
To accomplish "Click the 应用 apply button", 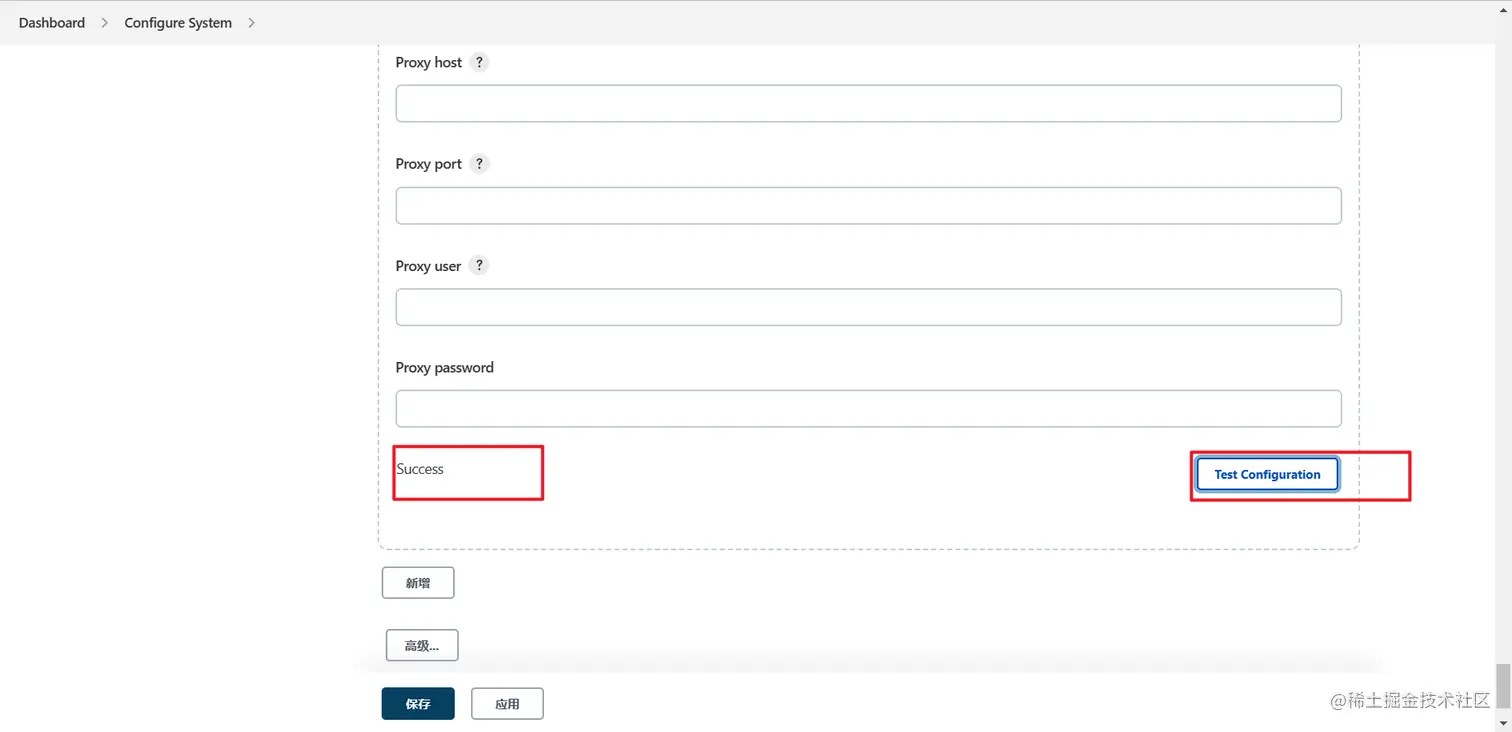I will click(x=507, y=704).
